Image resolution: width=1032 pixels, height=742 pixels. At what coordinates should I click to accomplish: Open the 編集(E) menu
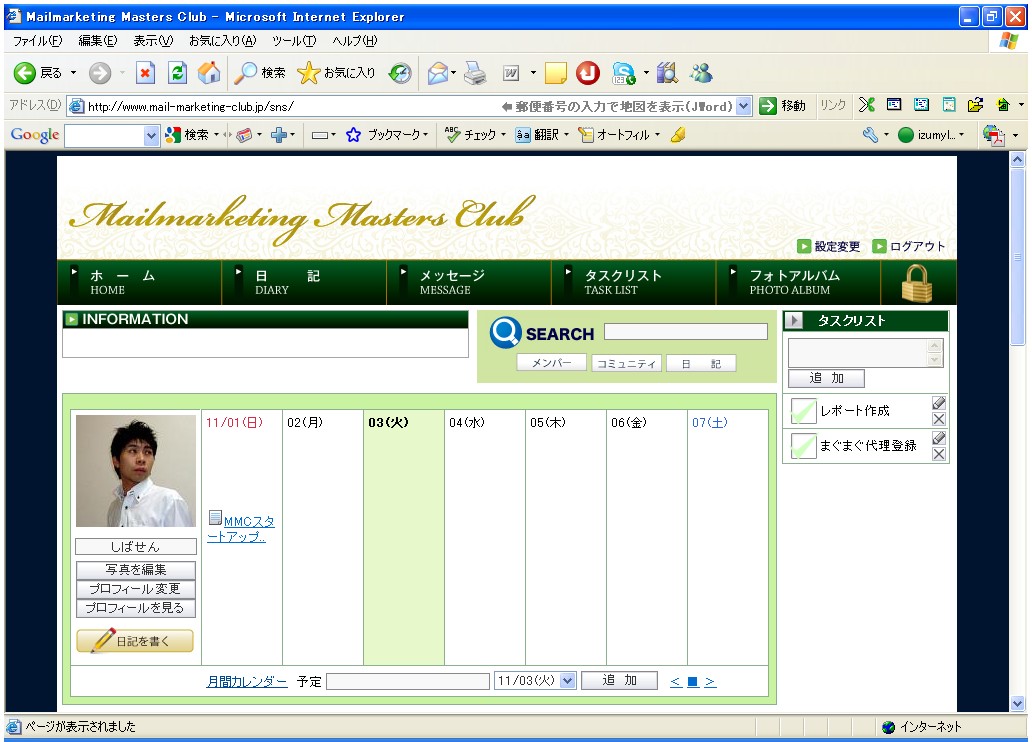[97, 41]
